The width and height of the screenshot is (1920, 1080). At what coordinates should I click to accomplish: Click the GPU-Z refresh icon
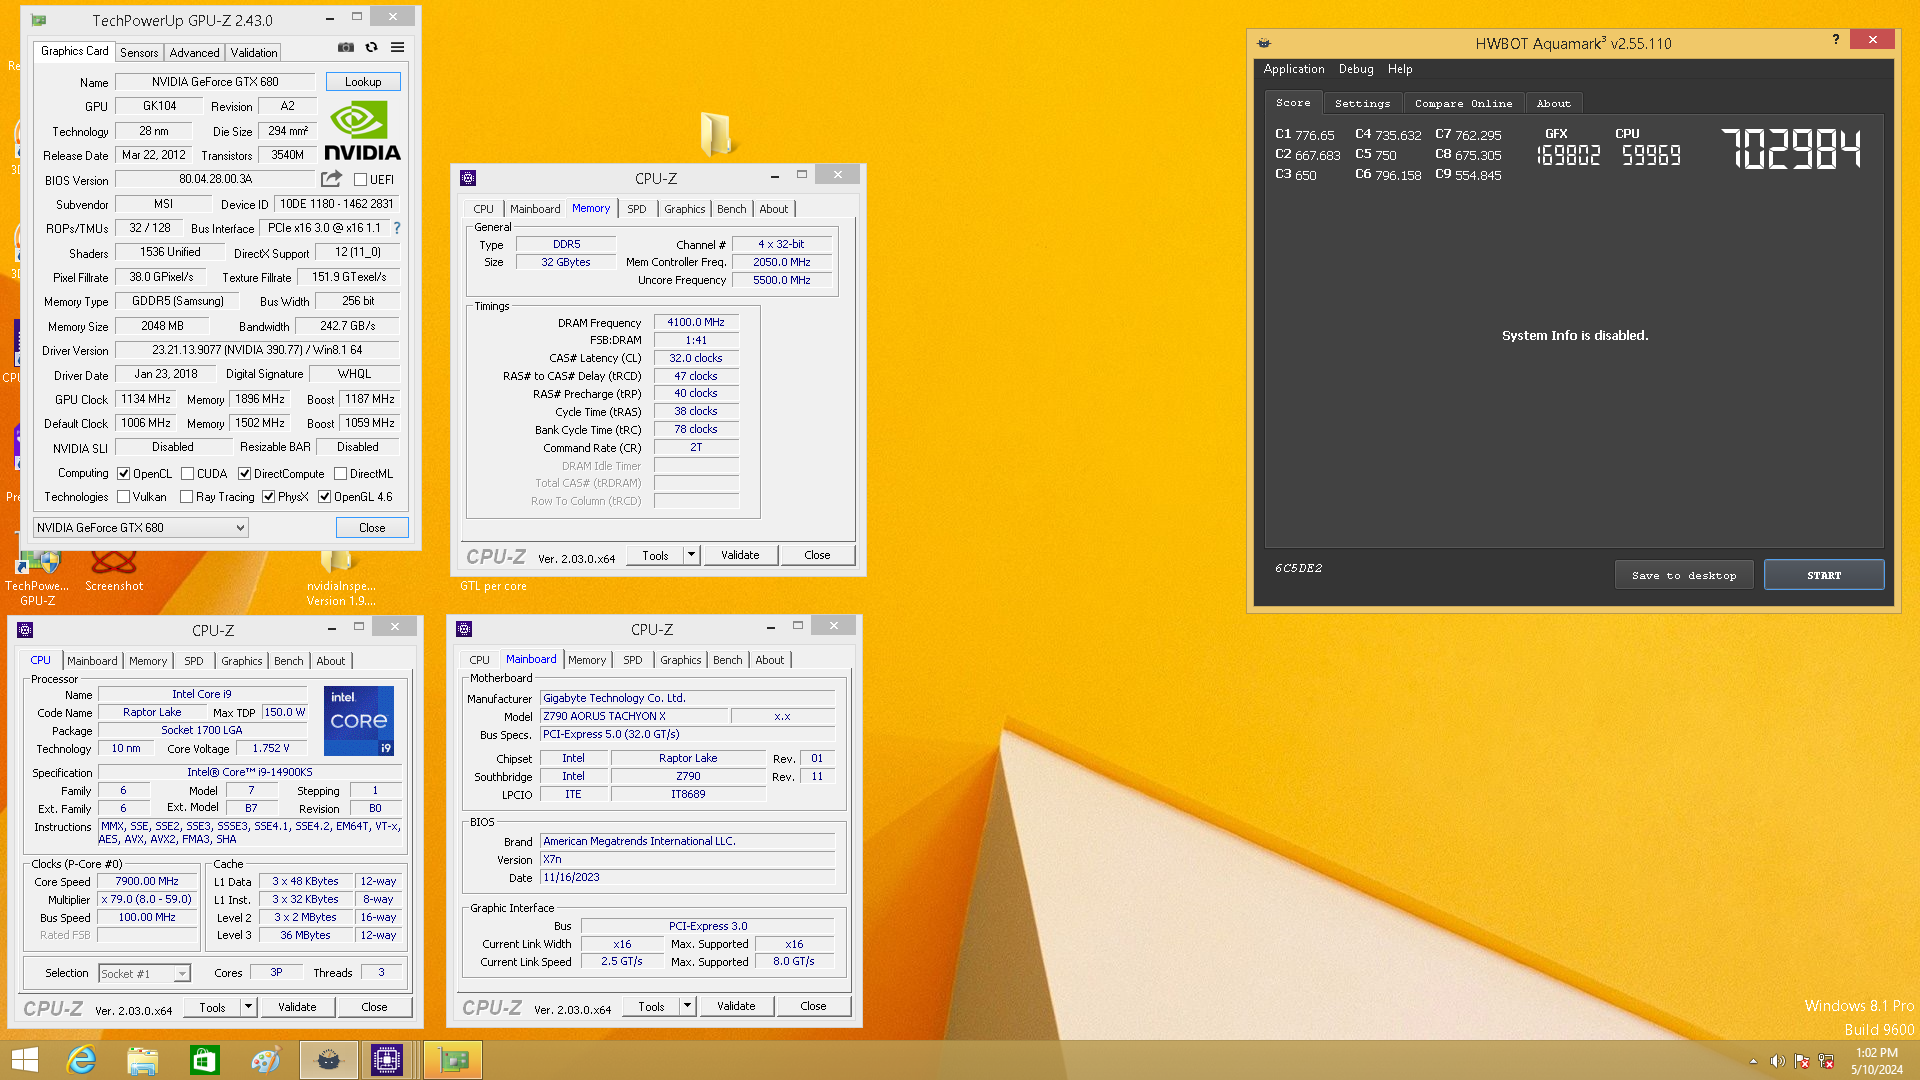[x=372, y=48]
